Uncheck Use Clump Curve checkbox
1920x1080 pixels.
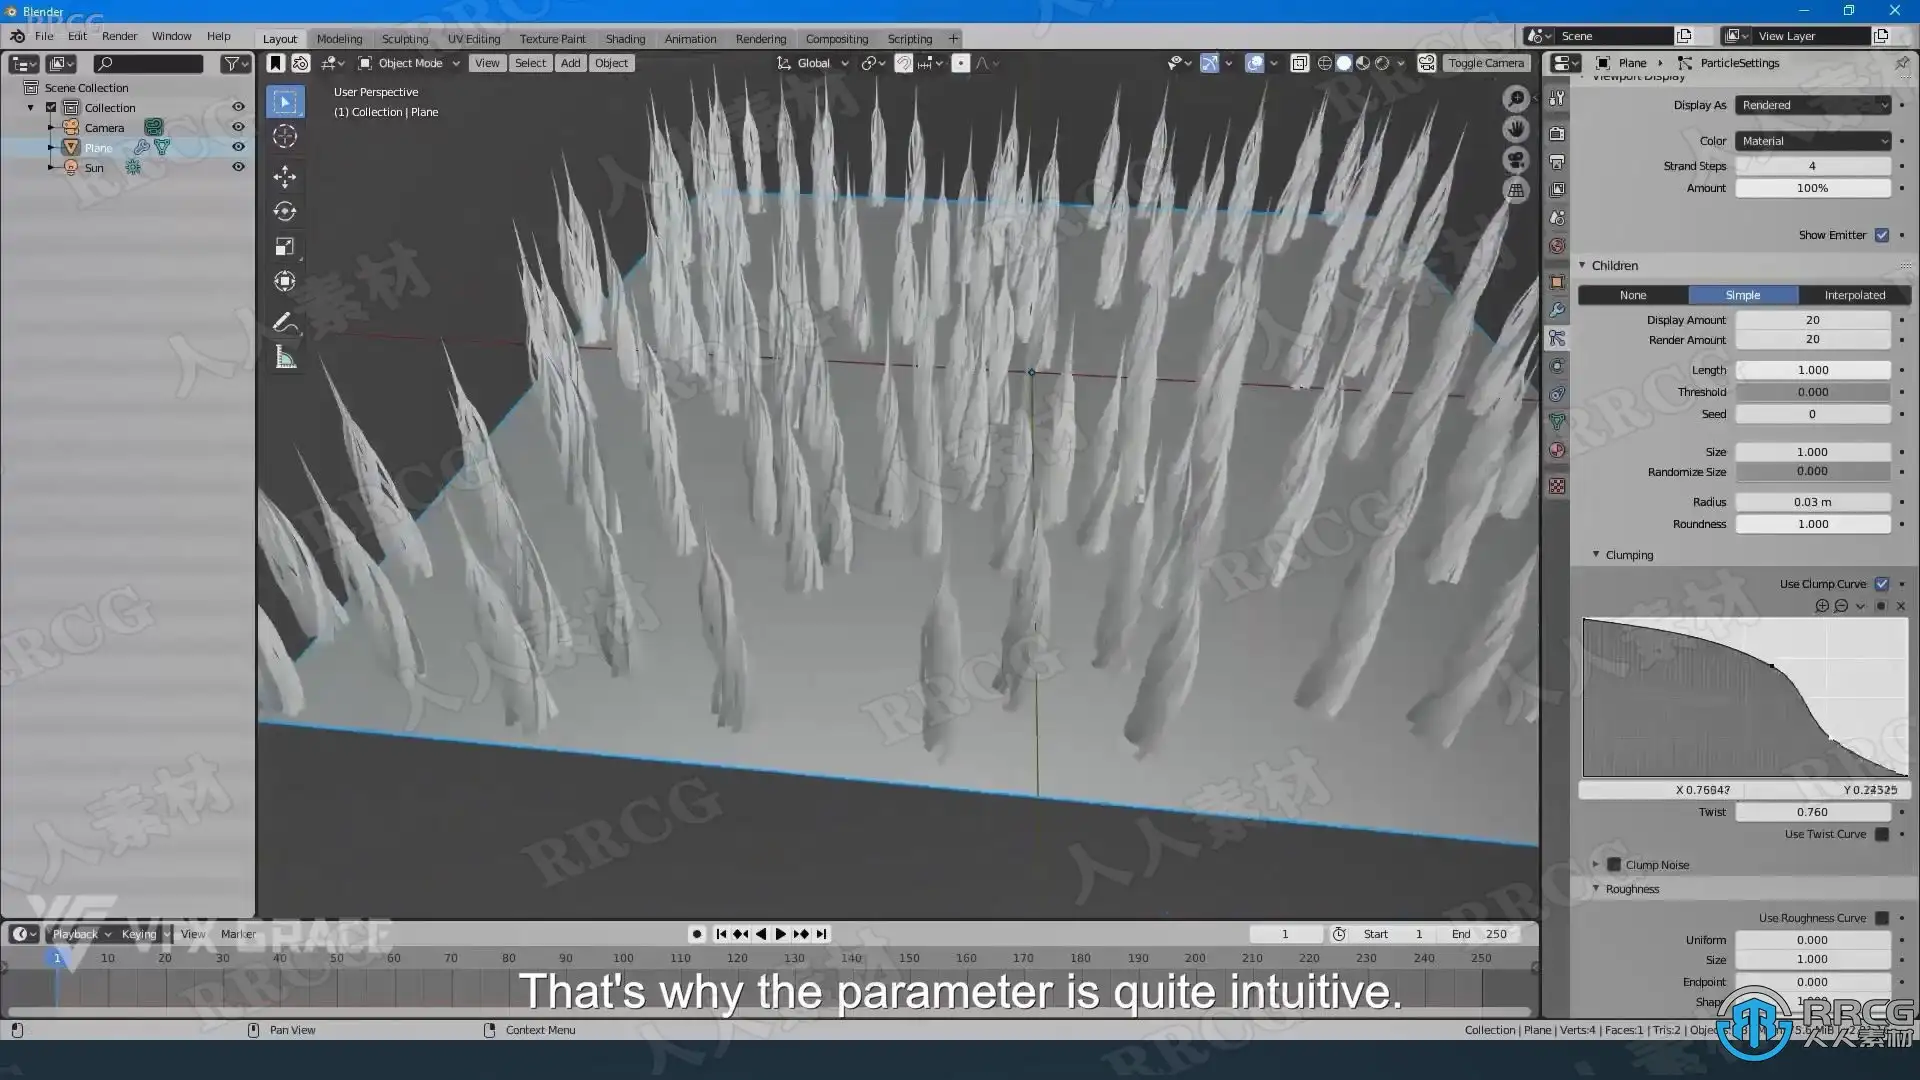[1882, 584]
